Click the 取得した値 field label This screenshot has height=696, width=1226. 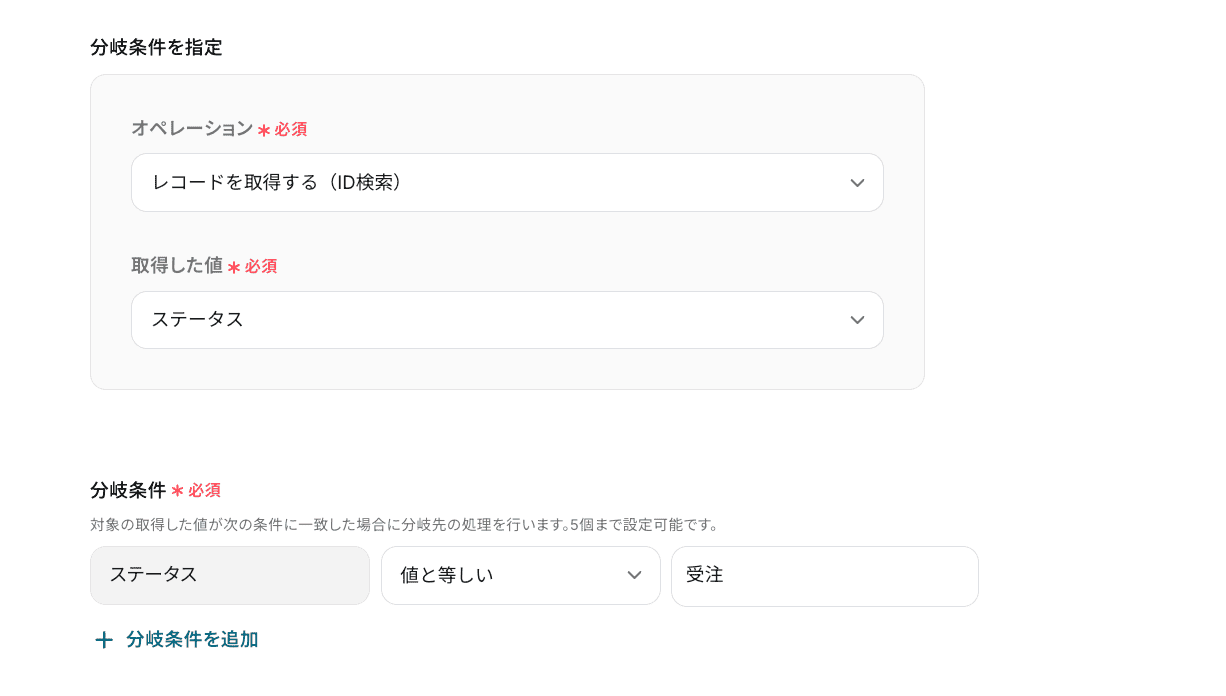(177, 266)
